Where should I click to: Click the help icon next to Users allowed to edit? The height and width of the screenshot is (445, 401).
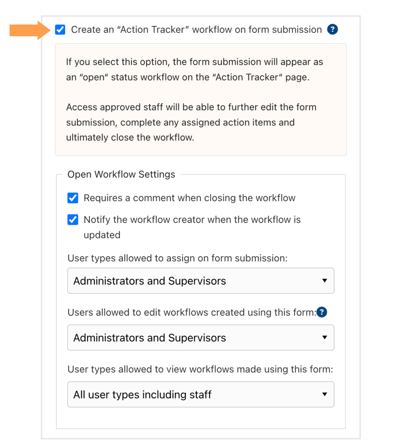322,312
